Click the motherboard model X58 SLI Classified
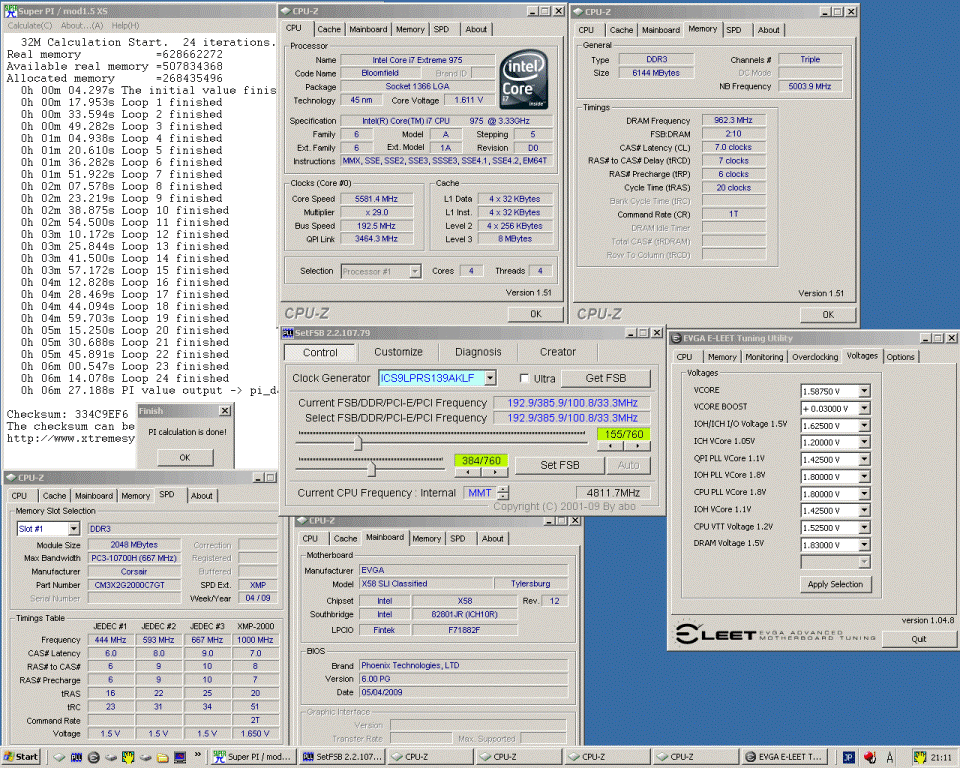This screenshot has width=960, height=768. [426, 584]
